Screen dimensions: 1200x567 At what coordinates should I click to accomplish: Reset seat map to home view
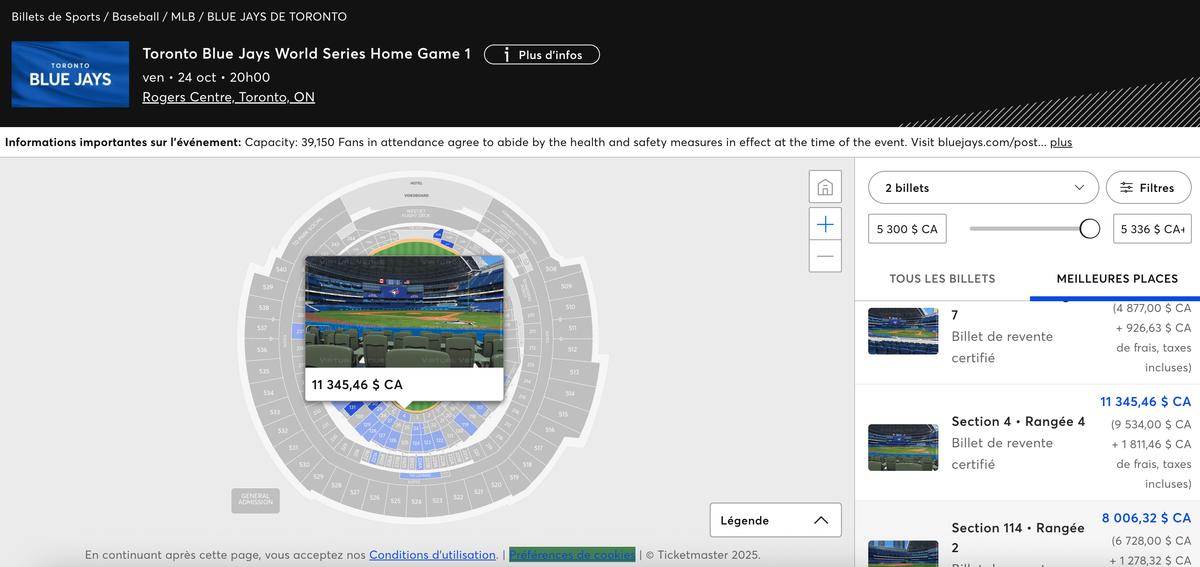click(825, 188)
